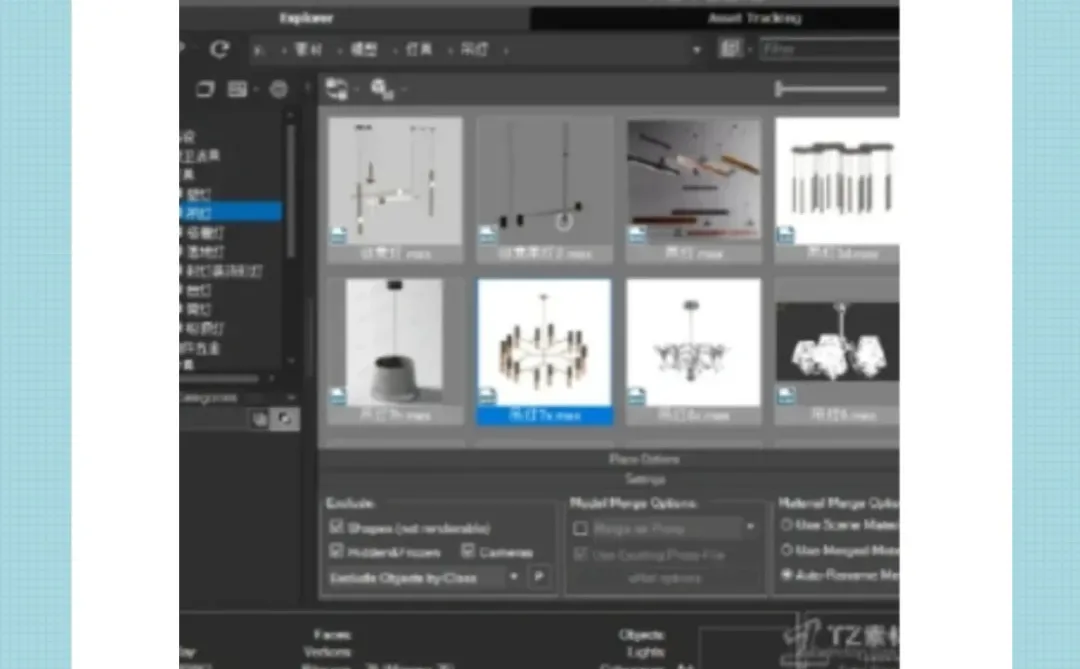Focus the Filter search field
This screenshot has height=669, width=1080.
pos(829,49)
